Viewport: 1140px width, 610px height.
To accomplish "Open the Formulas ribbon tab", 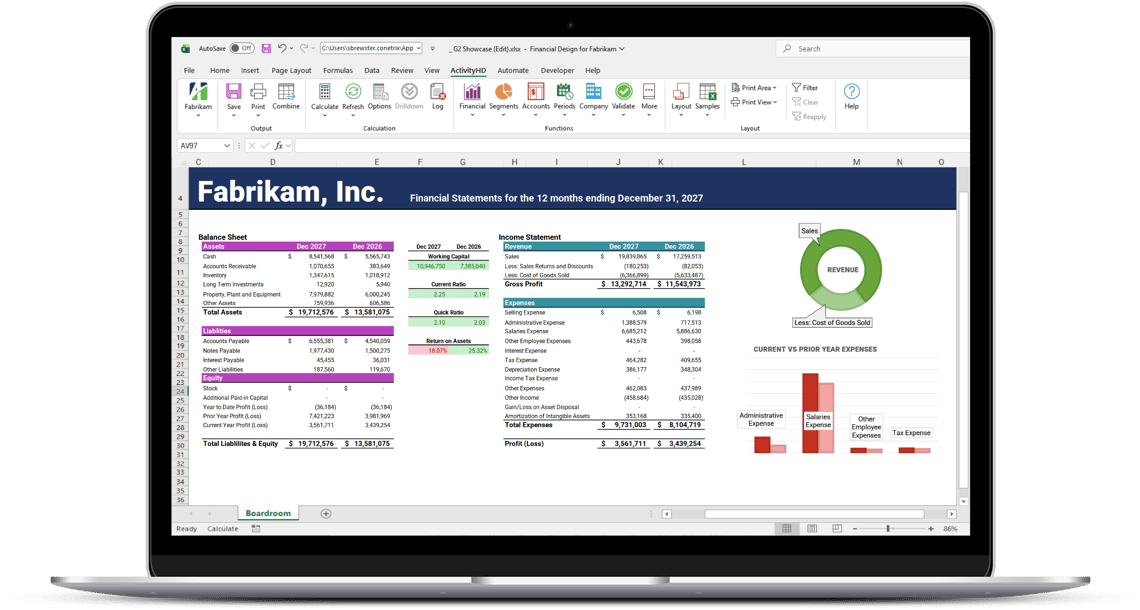I will click(337, 71).
